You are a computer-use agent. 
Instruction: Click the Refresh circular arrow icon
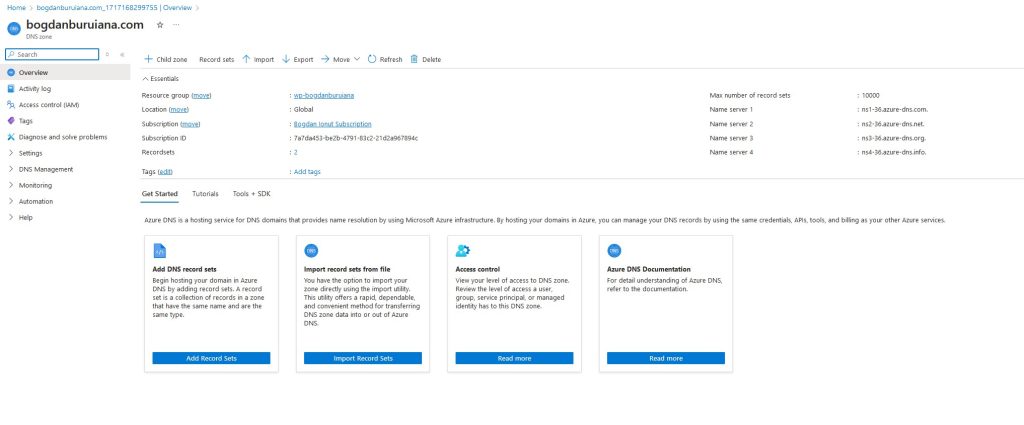click(372, 59)
